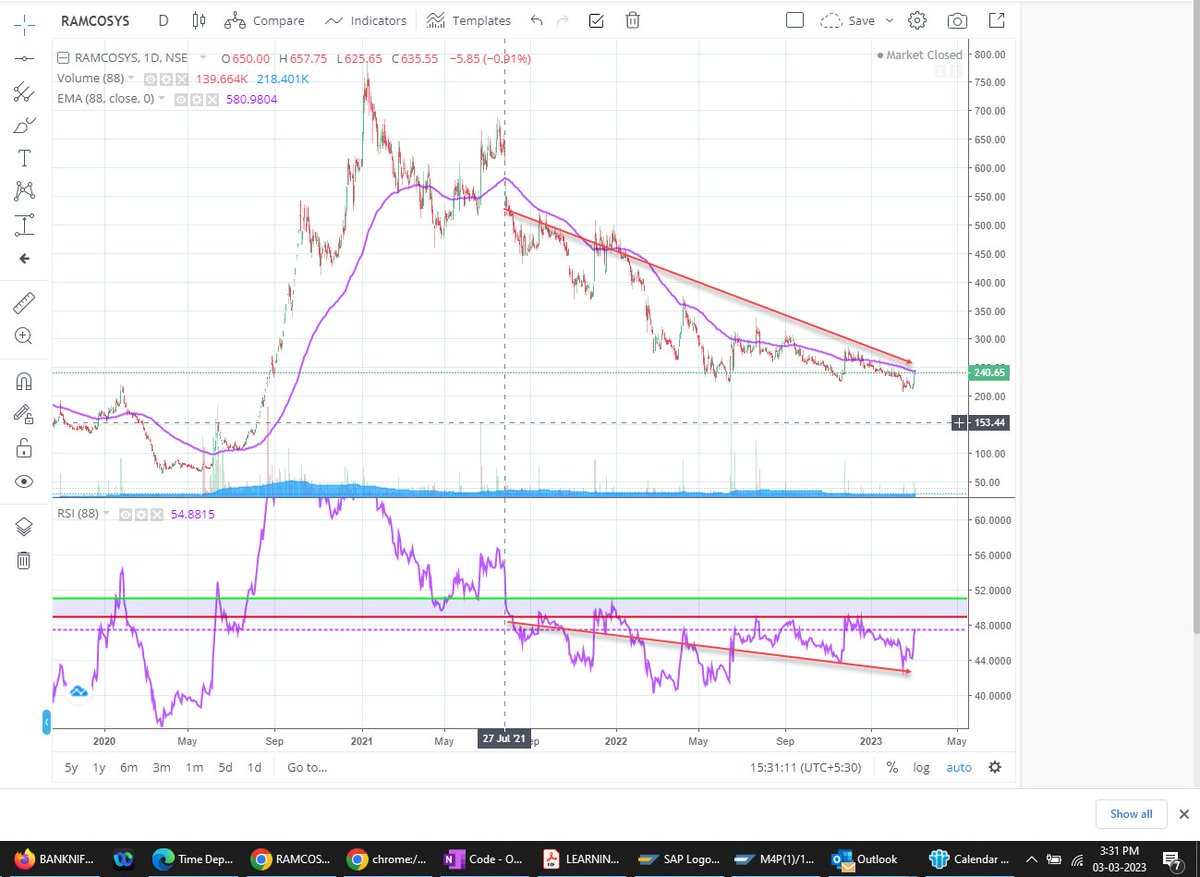Select the ruler measure tool
Viewport: 1200px width, 877px height.
(x=24, y=302)
